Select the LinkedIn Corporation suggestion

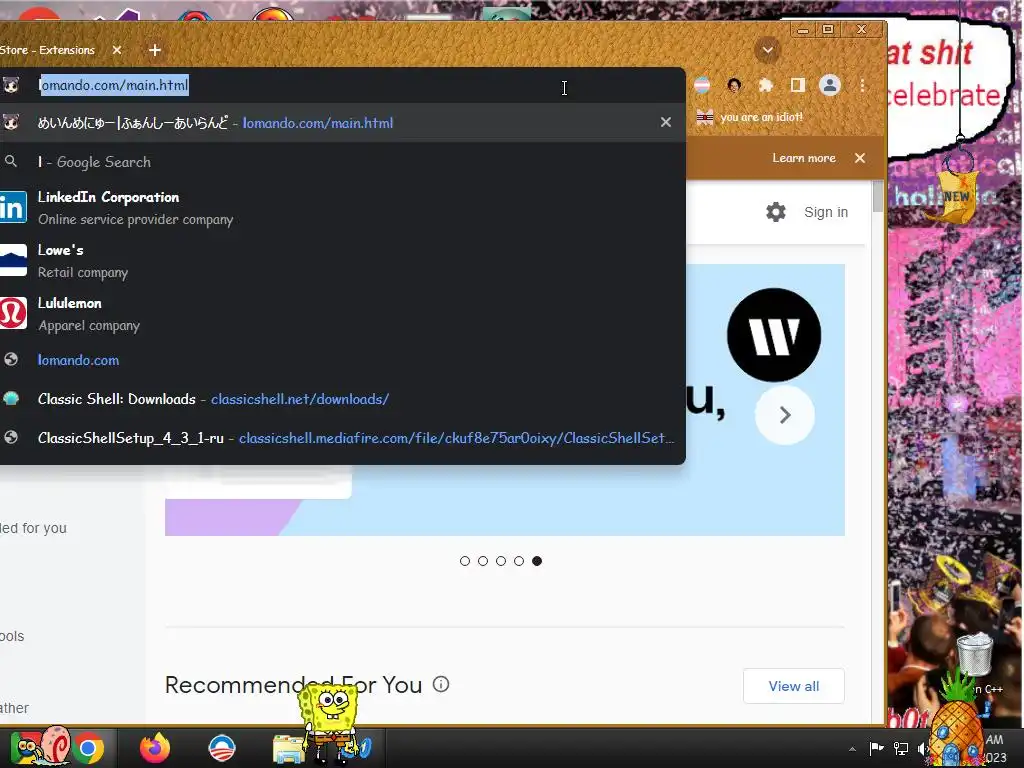(x=343, y=208)
